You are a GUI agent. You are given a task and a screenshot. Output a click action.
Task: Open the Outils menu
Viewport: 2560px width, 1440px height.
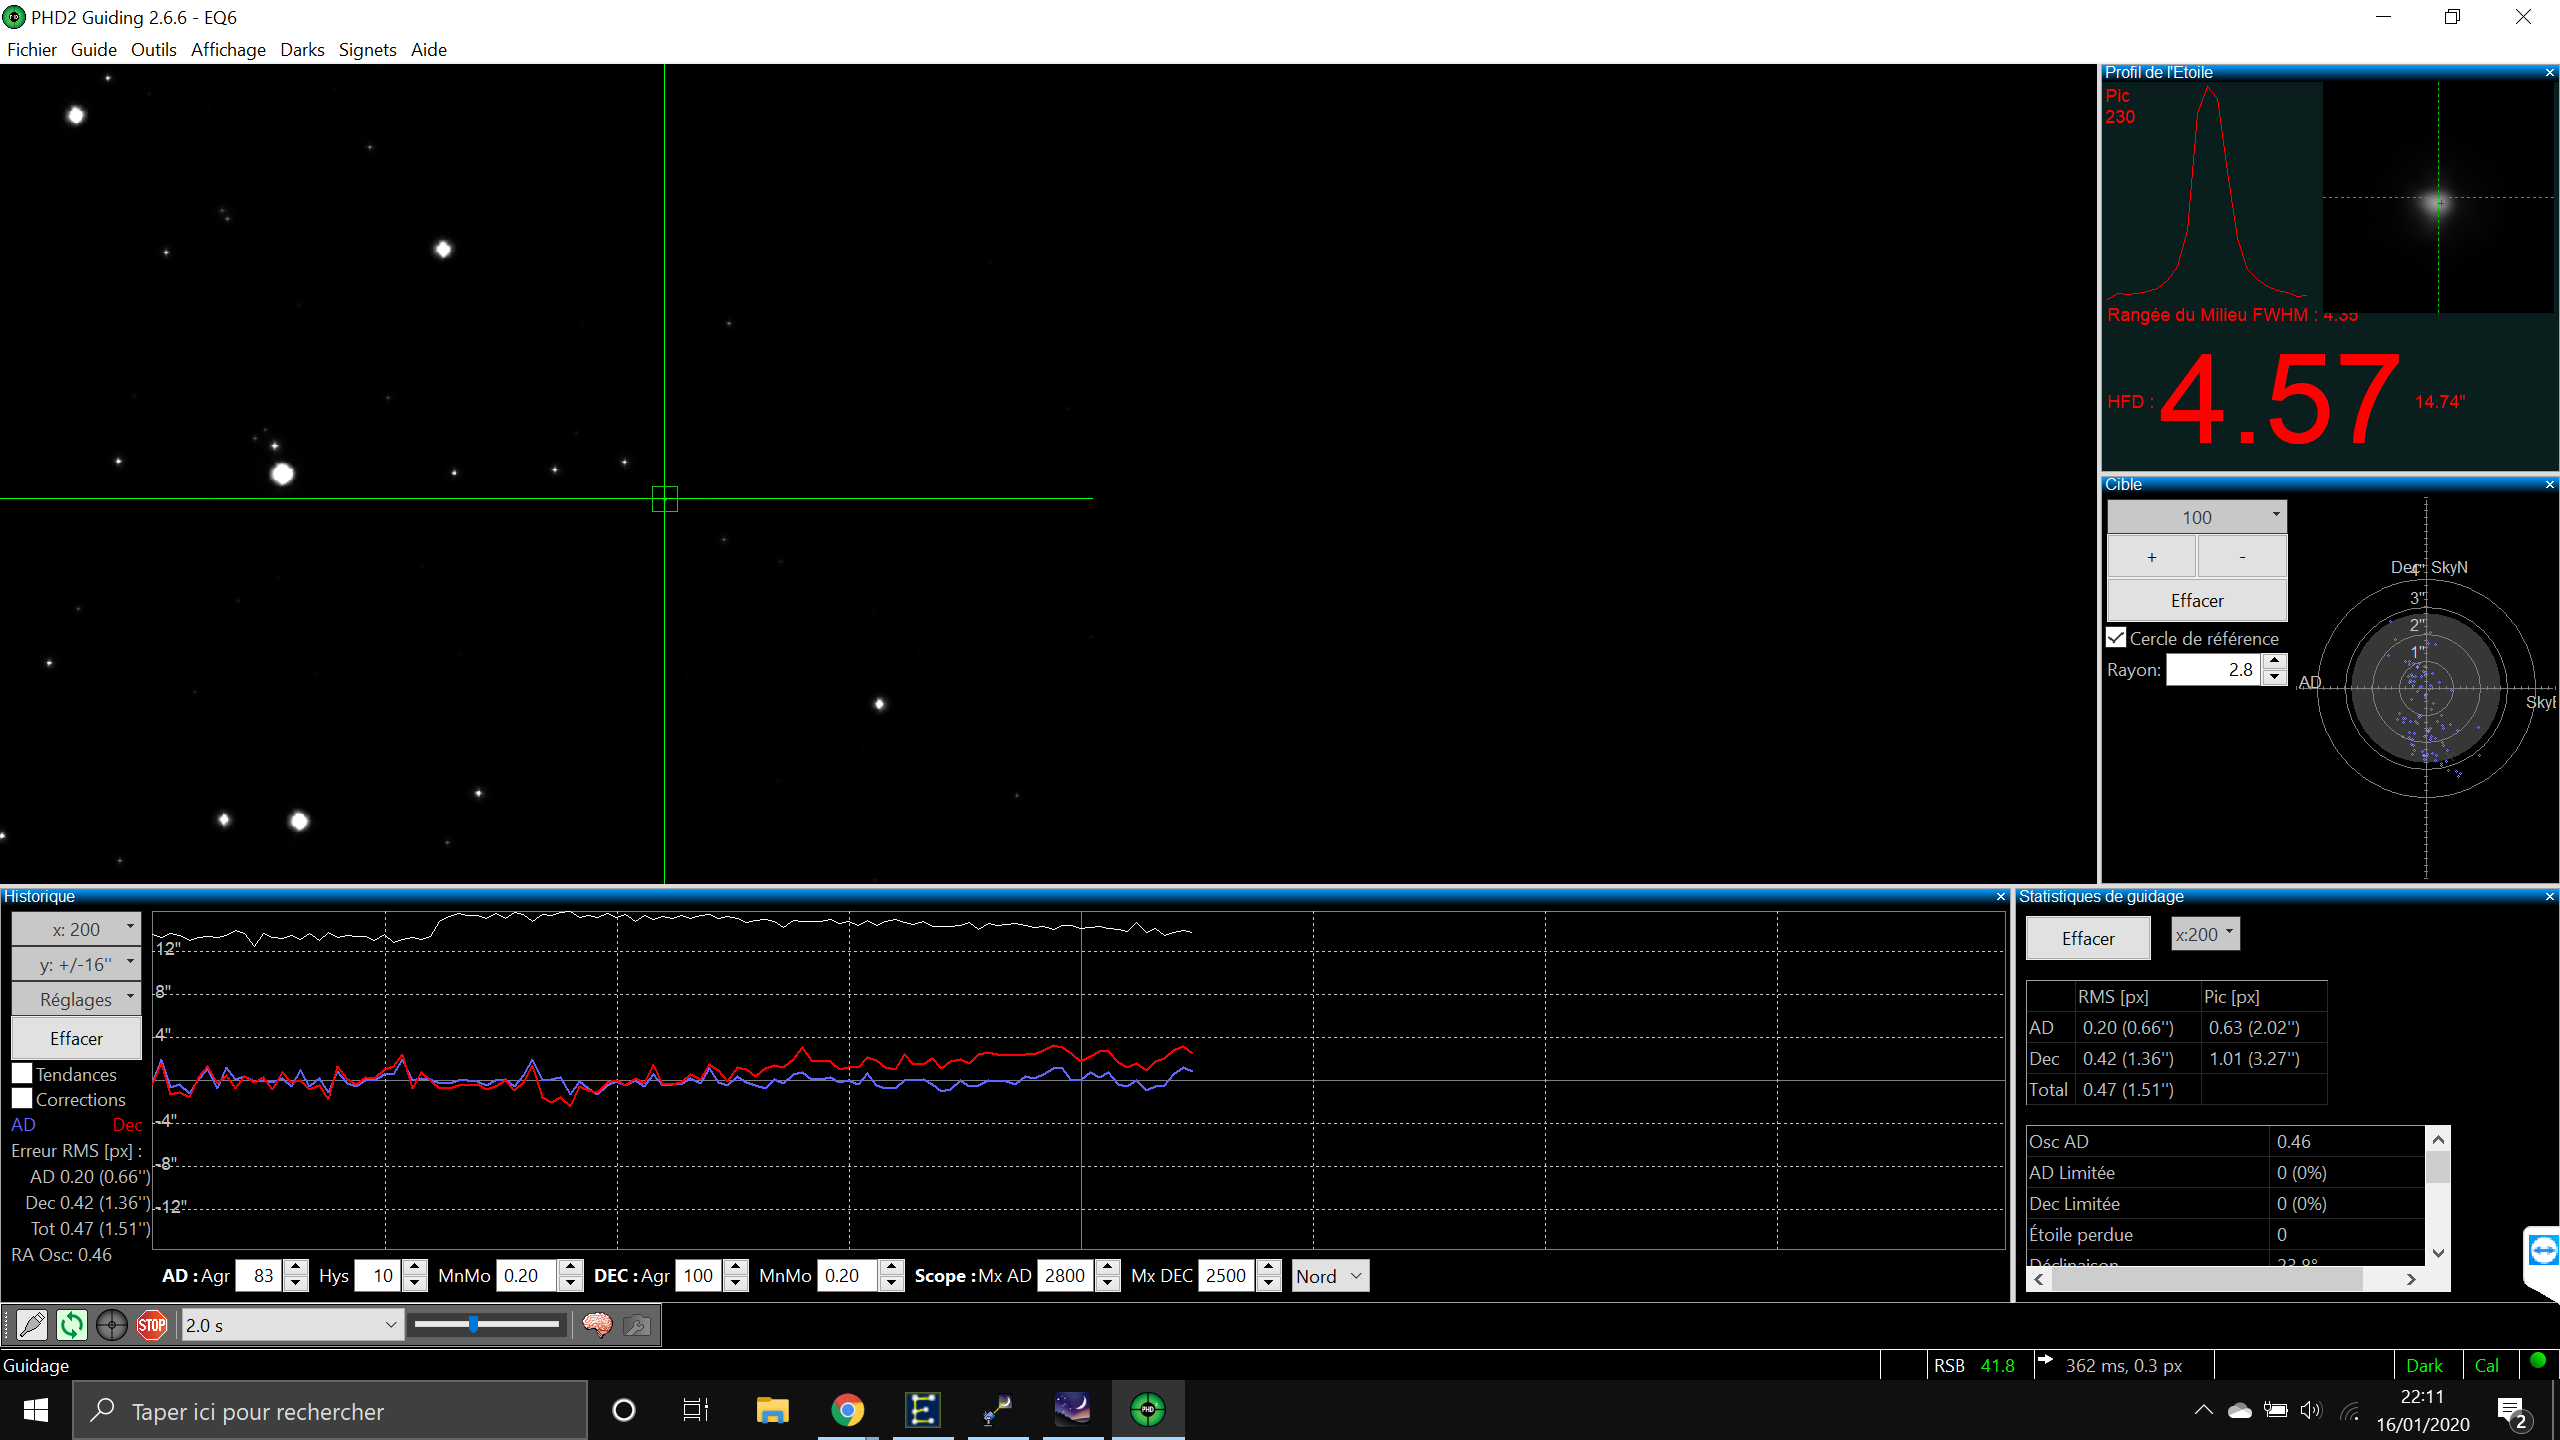coord(153,50)
